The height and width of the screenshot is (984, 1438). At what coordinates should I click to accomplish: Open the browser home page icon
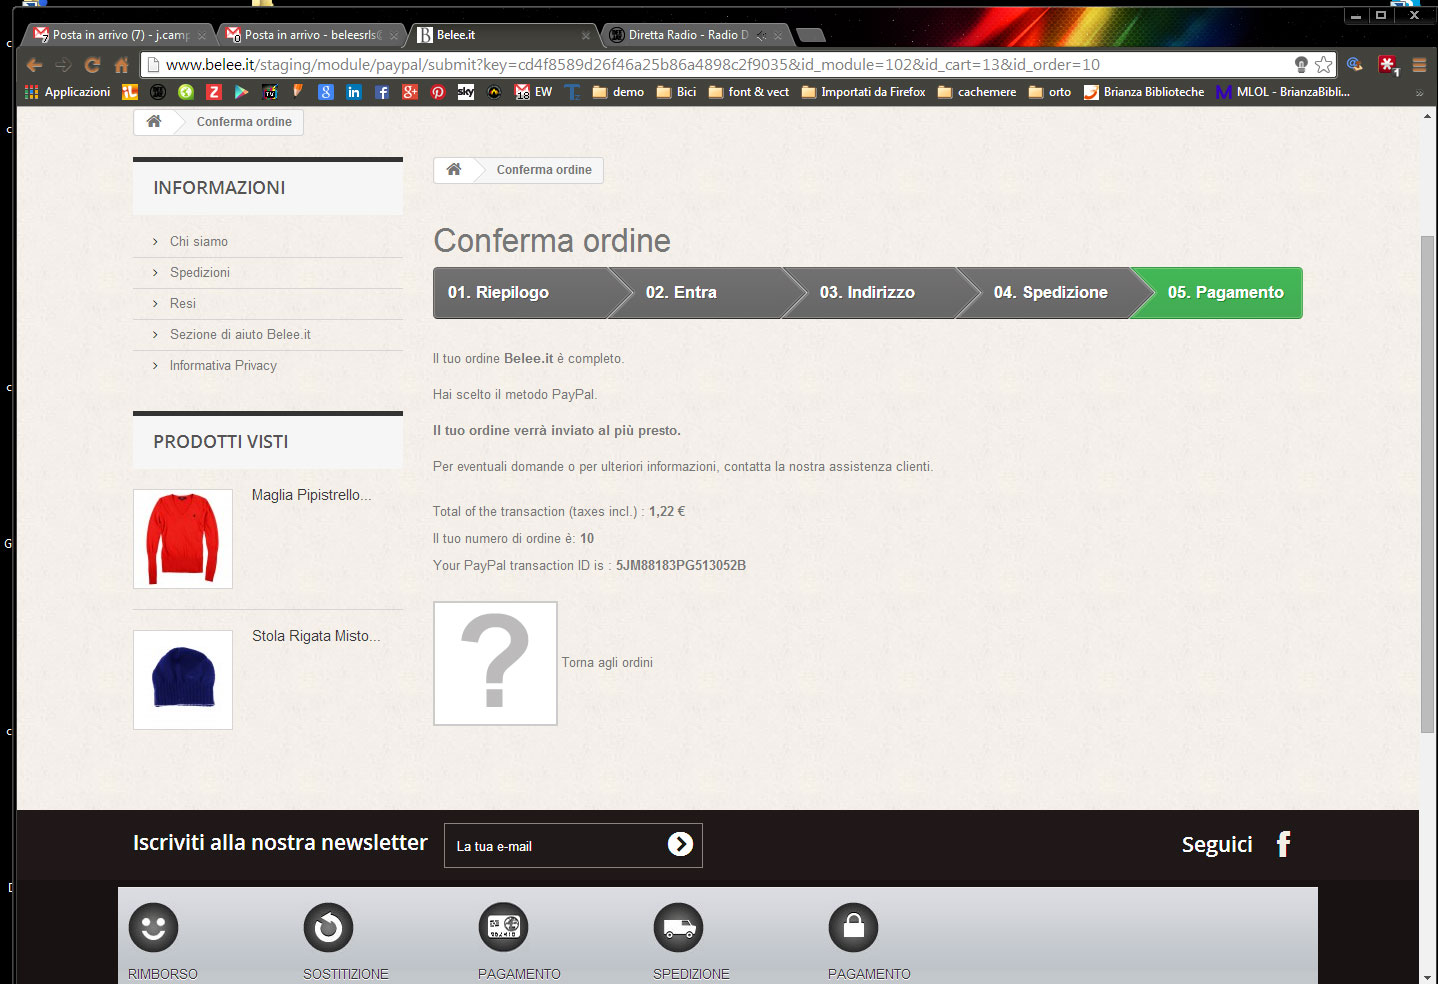tap(121, 65)
